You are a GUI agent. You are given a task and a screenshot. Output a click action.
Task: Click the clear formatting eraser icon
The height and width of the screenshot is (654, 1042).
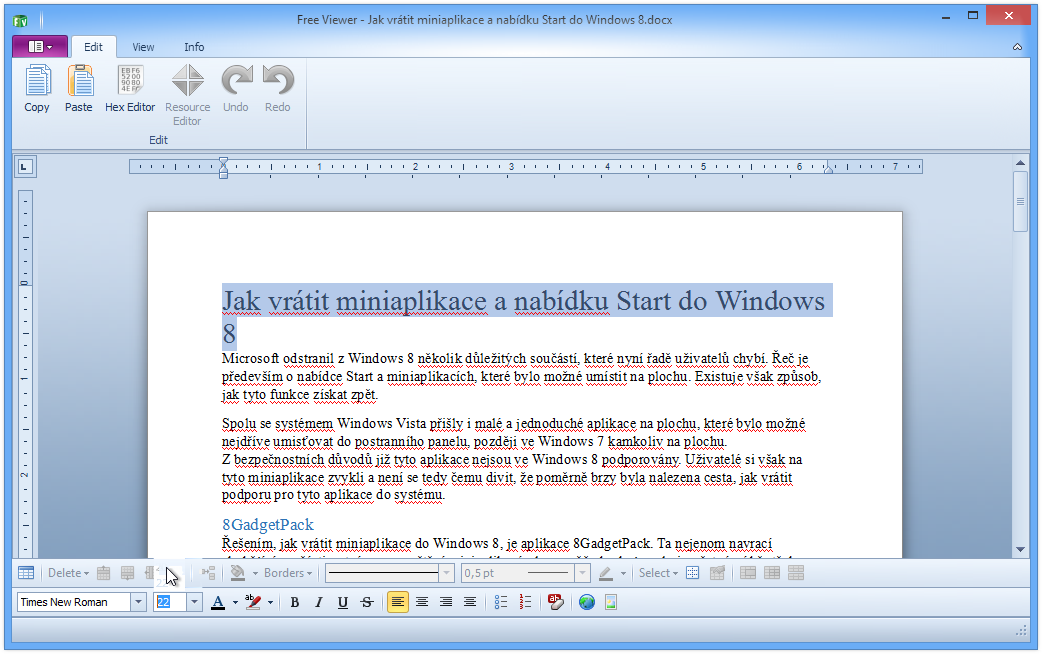556,602
